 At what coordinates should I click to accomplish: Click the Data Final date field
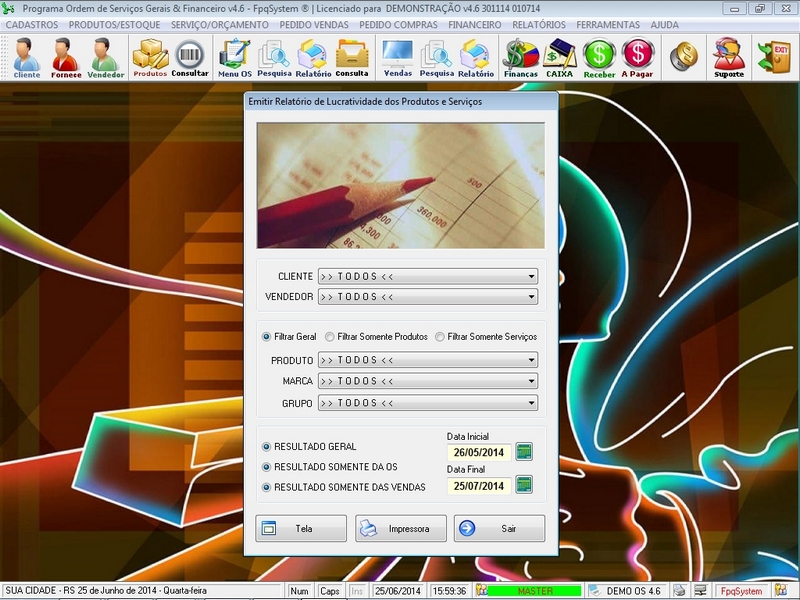pyautogui.click(x=479, y=486)
